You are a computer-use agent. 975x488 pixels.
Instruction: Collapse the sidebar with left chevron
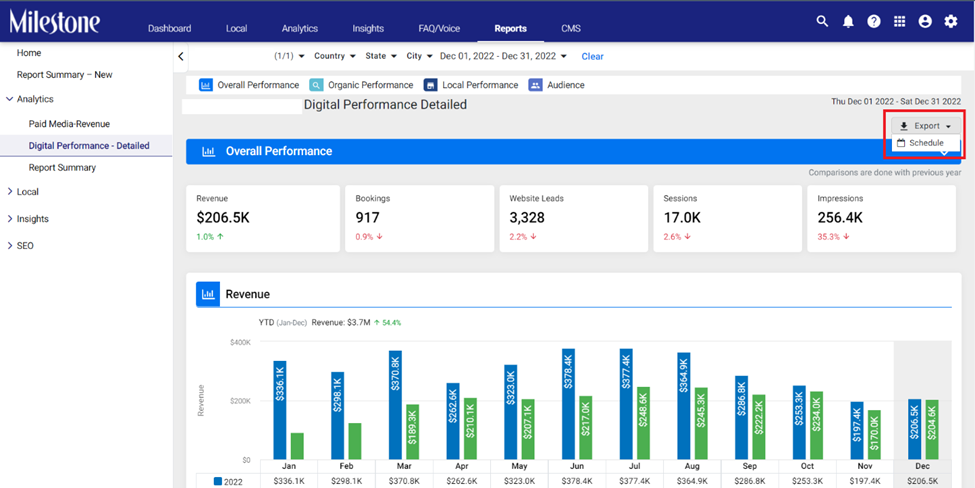point(181,57)
